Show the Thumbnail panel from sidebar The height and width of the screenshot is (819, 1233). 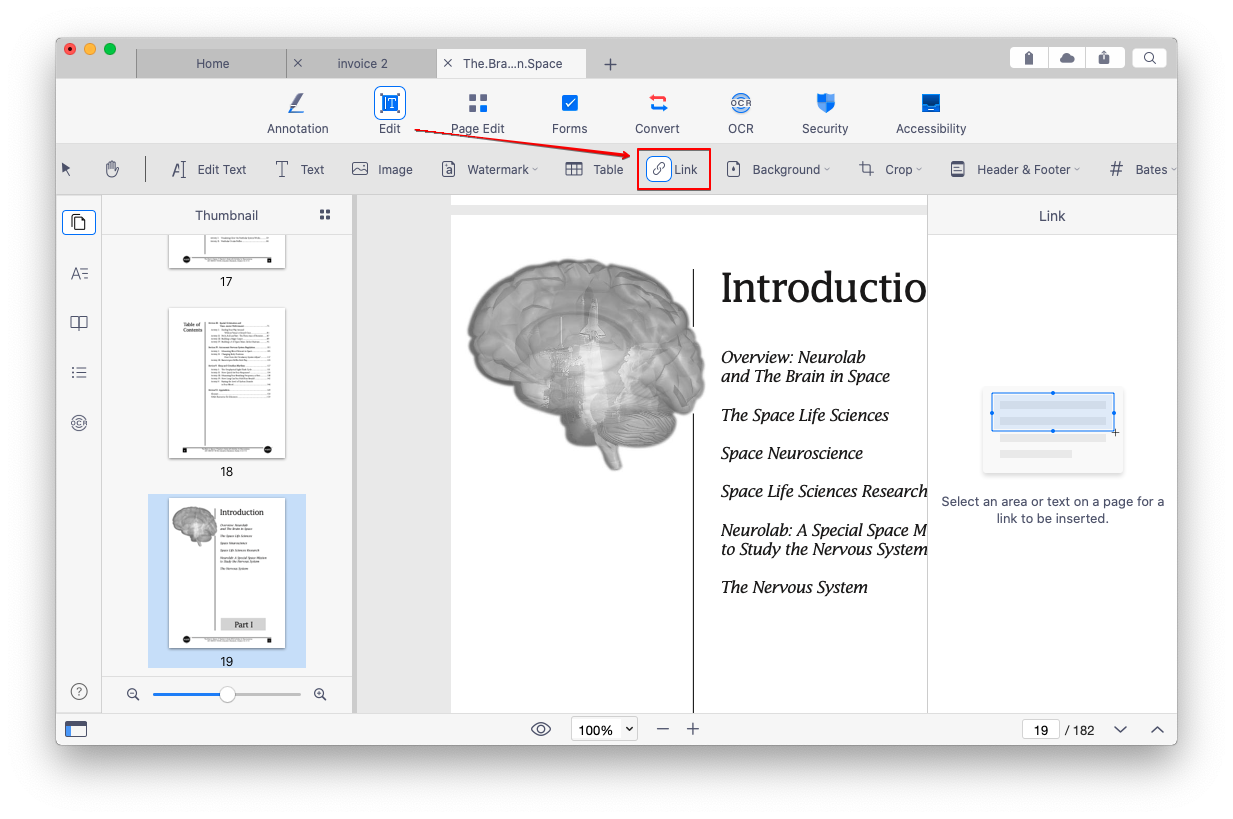79,222
